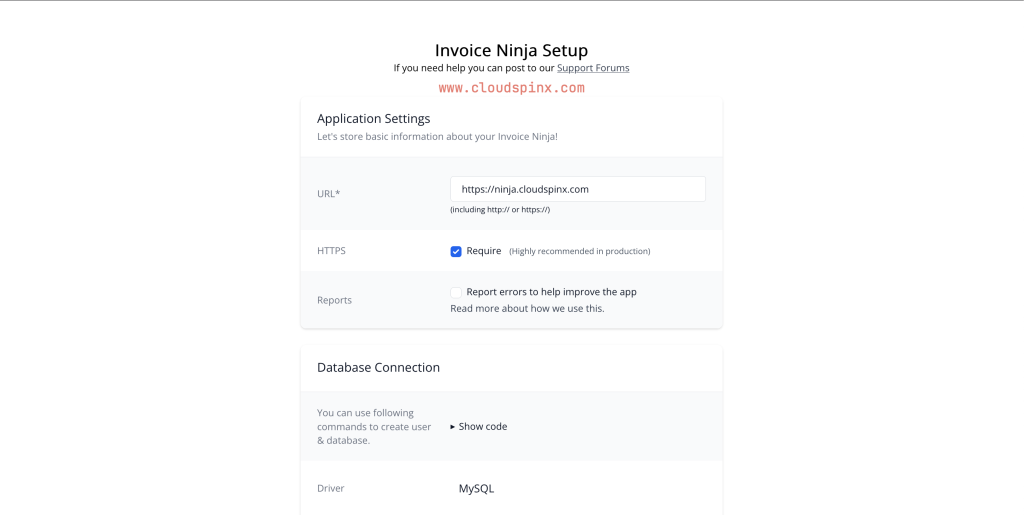This screenshot has width=1024, height=515.
Task: Click 'Report errors to help improve the app' label
Action: point(551,292)
